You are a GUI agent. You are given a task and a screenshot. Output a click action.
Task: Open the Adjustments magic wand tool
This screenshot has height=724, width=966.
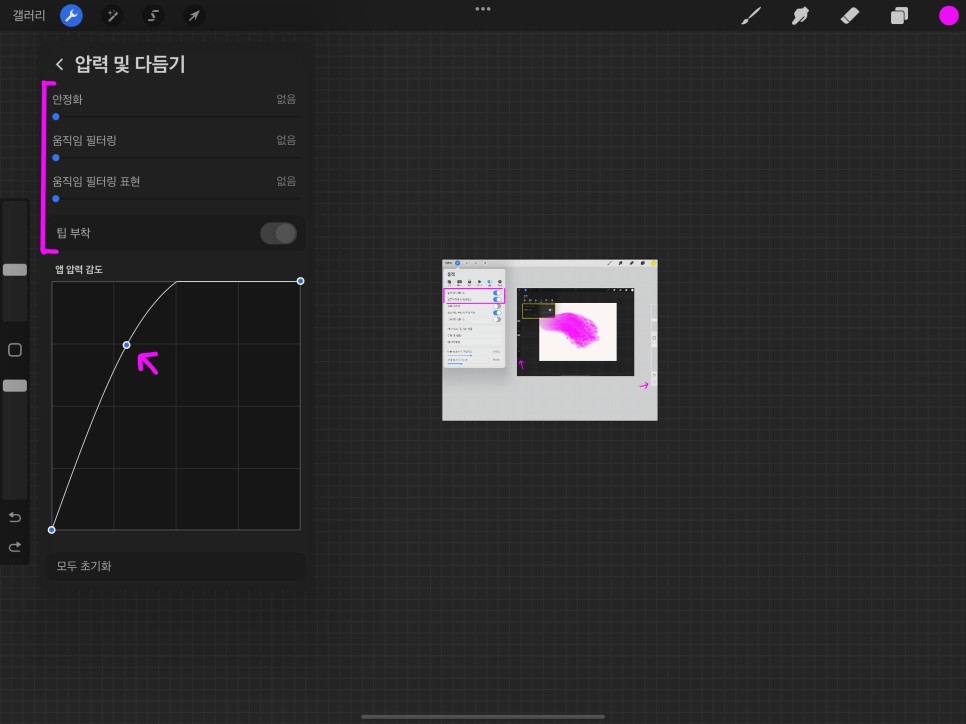tap(112, 15)
